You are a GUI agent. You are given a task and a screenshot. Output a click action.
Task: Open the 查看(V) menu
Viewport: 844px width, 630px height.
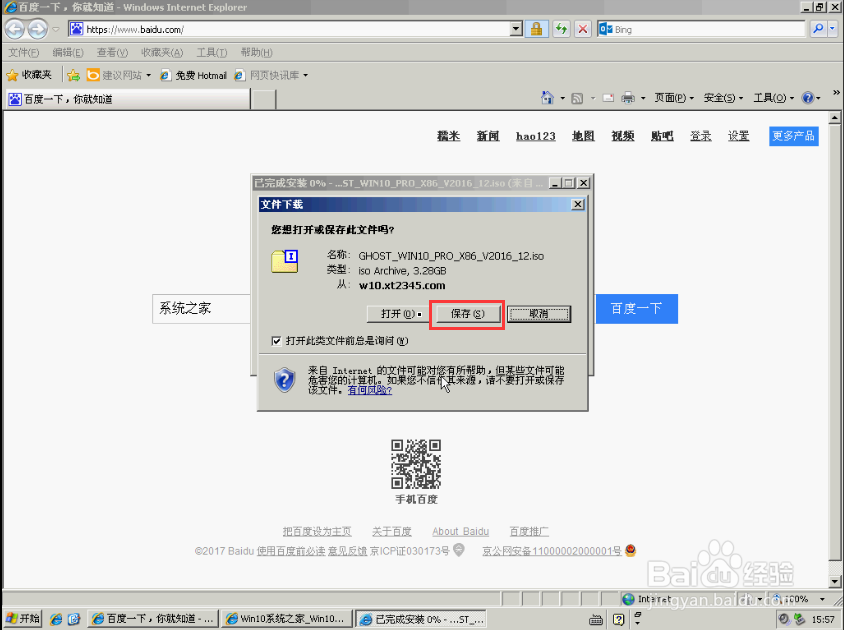pos(112,53)
